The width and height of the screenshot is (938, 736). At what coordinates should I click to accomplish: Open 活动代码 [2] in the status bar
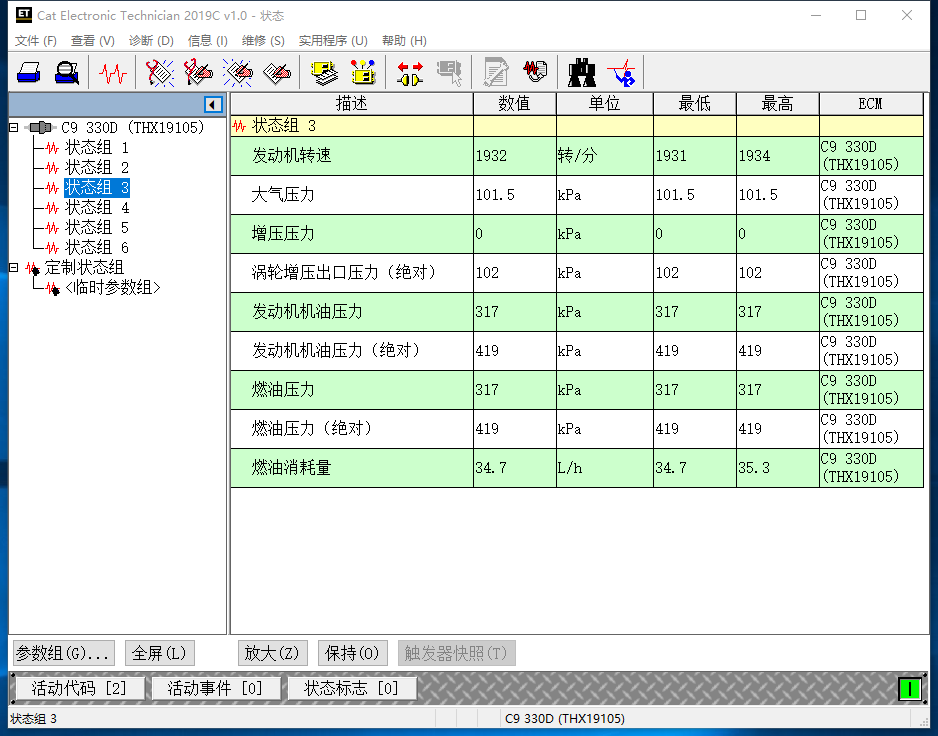(78, 689)
